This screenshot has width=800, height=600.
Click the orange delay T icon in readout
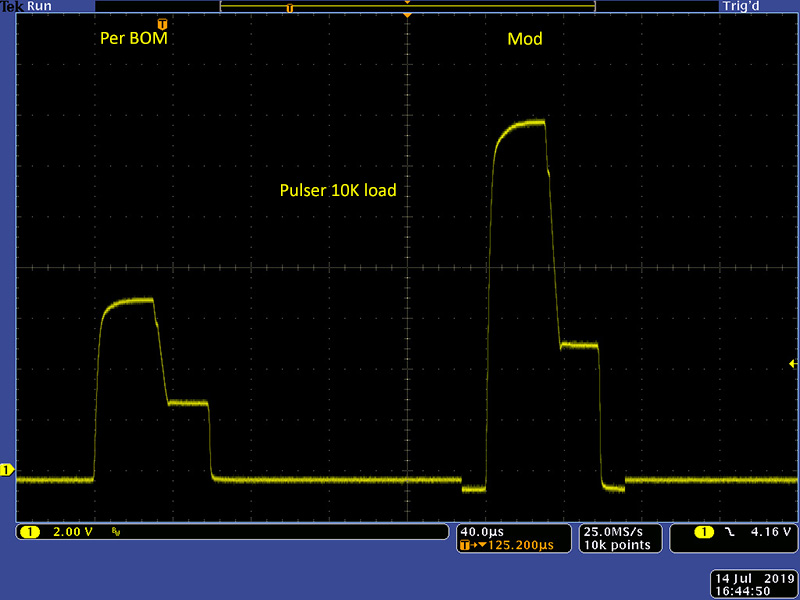tap(465, 545)
